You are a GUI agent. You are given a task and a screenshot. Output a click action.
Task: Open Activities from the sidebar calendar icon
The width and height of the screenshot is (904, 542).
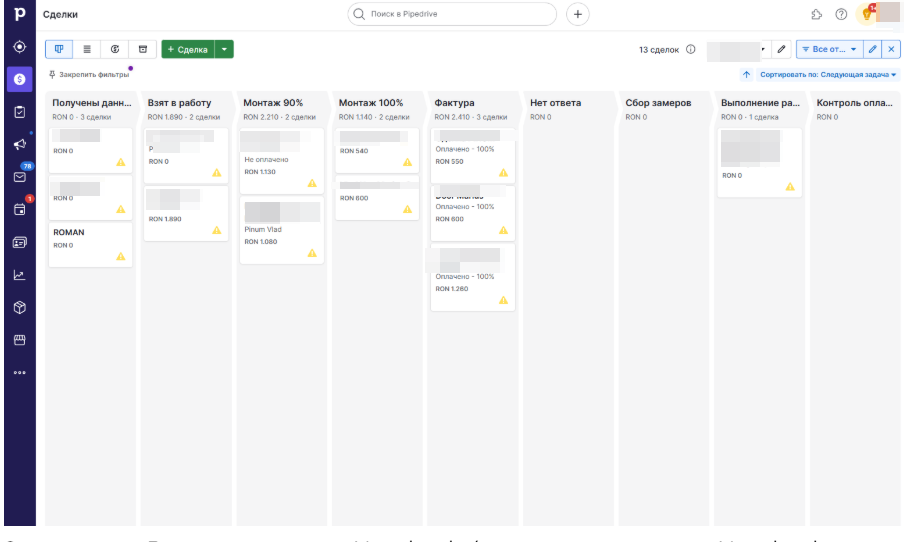pyautogui.click(x=19, y=209)
